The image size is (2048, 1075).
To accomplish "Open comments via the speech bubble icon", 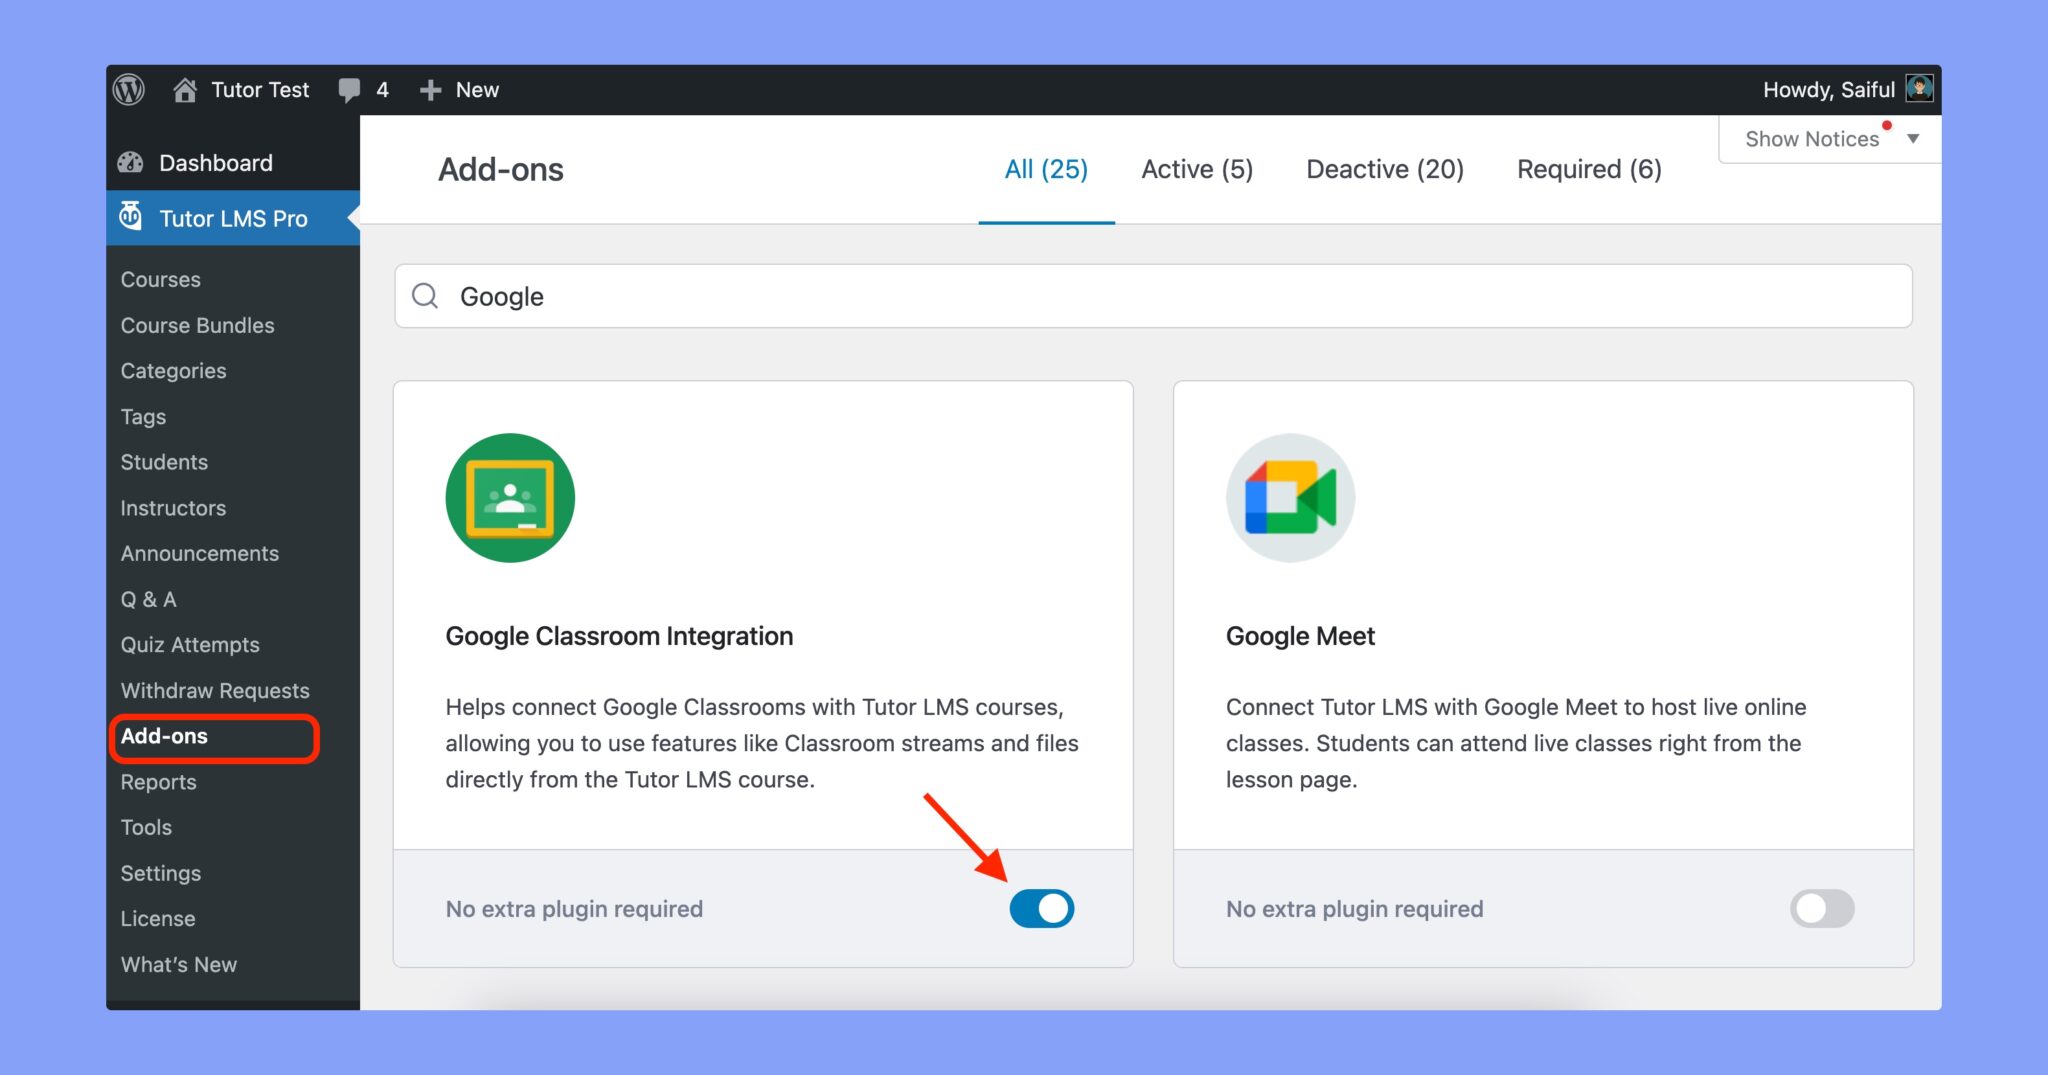I will coord(349,89).
